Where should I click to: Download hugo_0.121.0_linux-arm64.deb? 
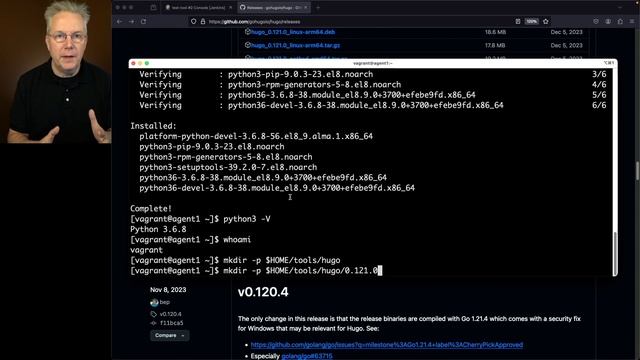tap(293, 32)
